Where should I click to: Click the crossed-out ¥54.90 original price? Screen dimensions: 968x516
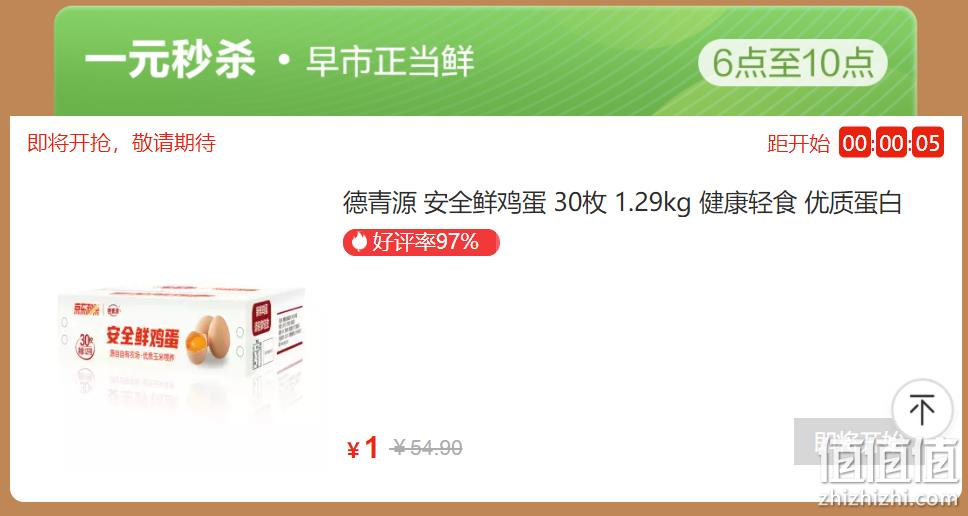(427, 447)
